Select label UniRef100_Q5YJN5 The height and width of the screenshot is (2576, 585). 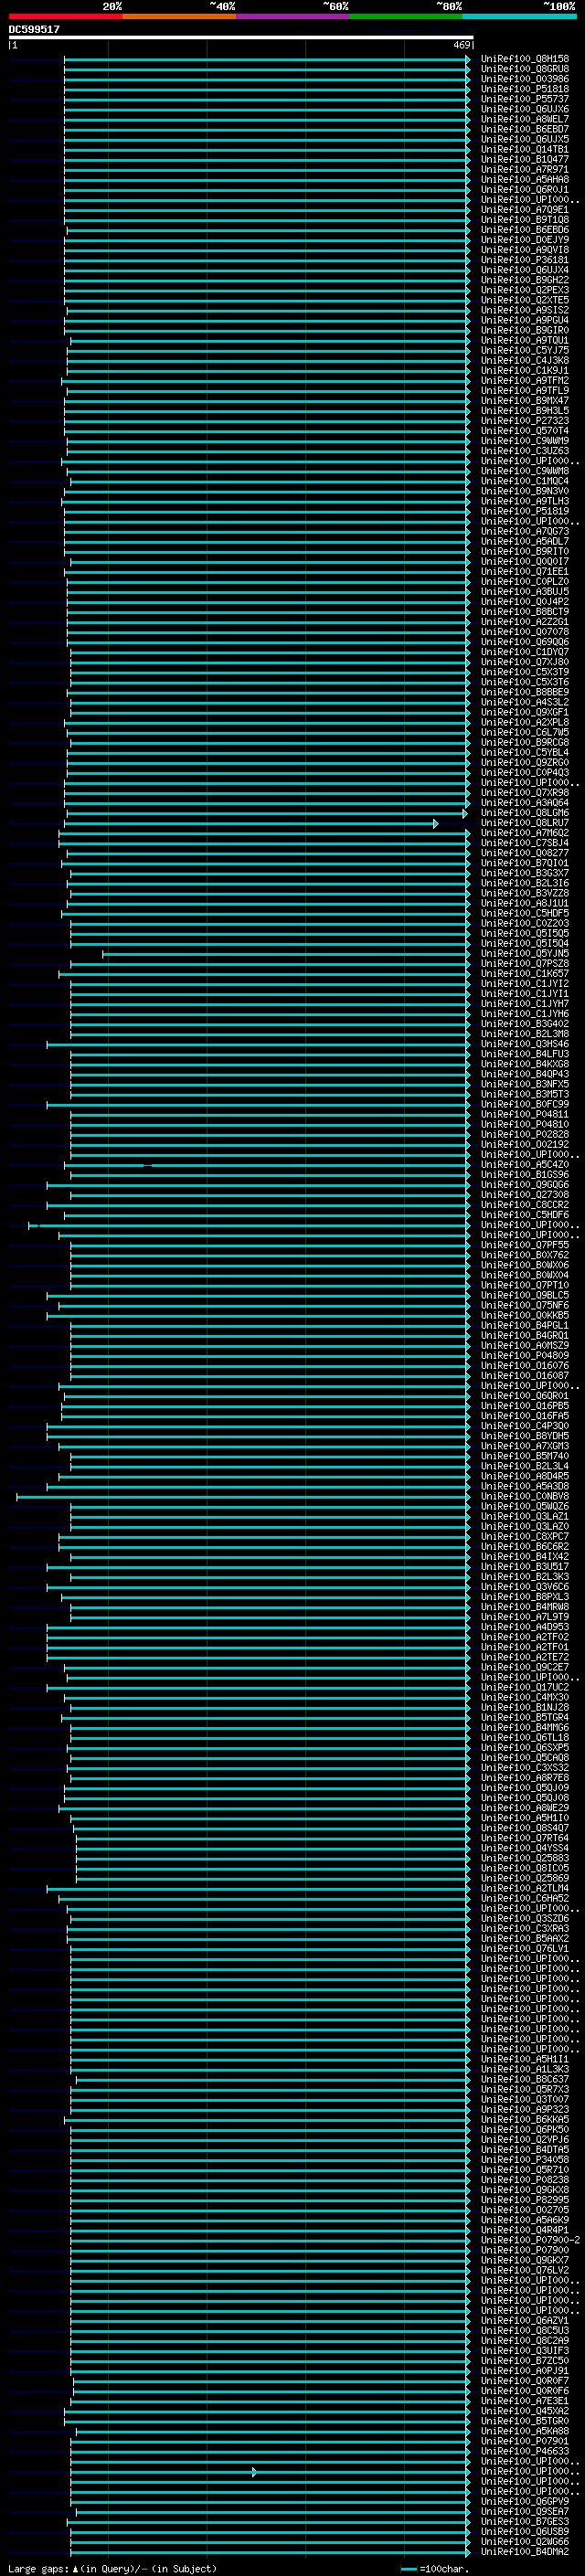pos(524,954)
